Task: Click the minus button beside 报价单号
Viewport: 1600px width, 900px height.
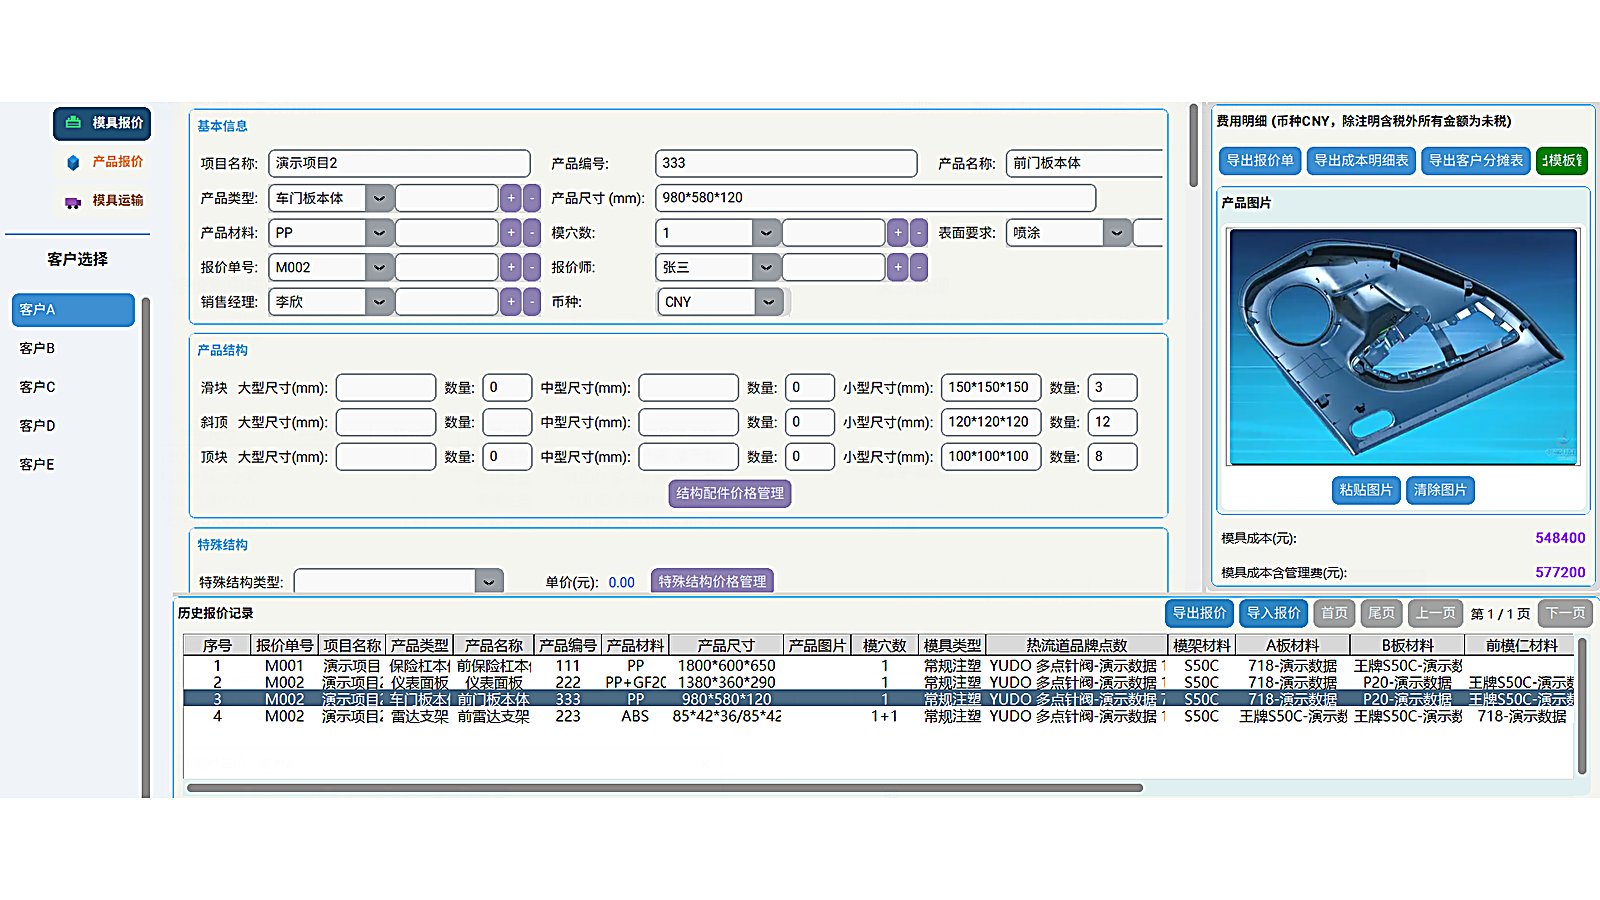Action: pyautogui.click(x=532, y=267)
